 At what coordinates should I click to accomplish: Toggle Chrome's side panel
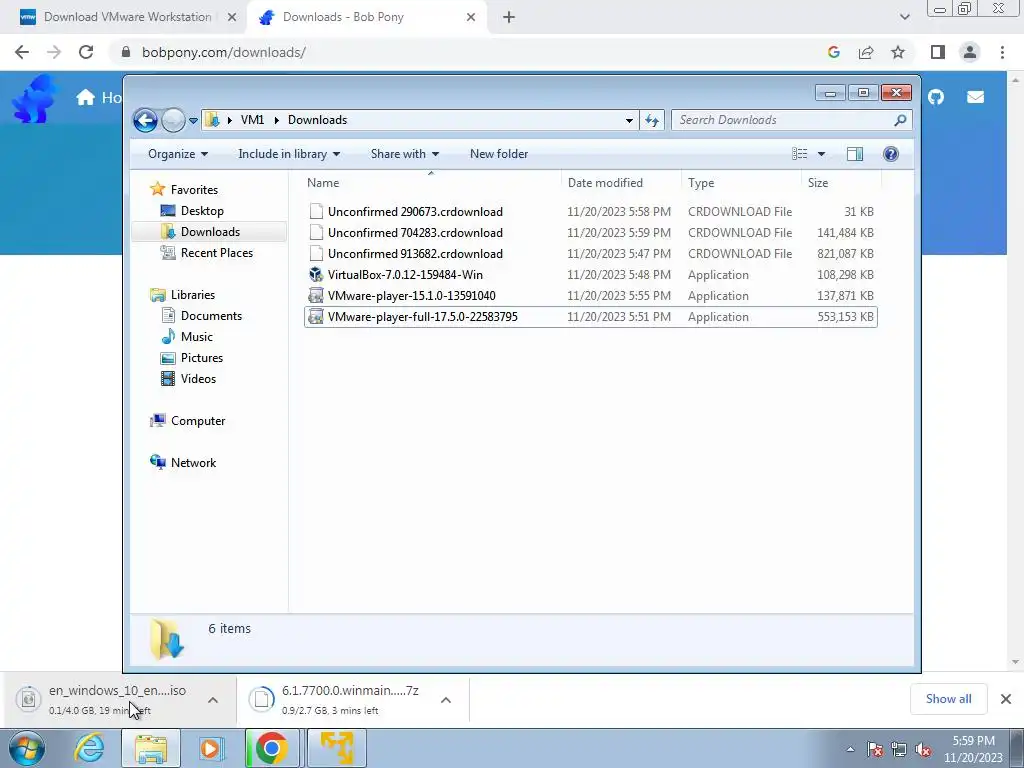938,52
